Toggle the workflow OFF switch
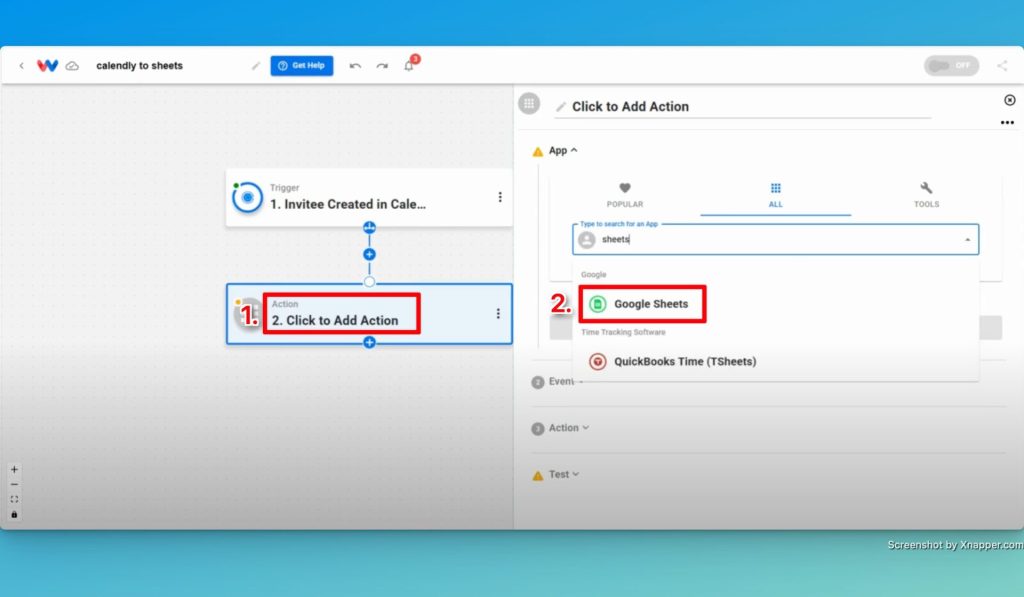 click(951, 65)
